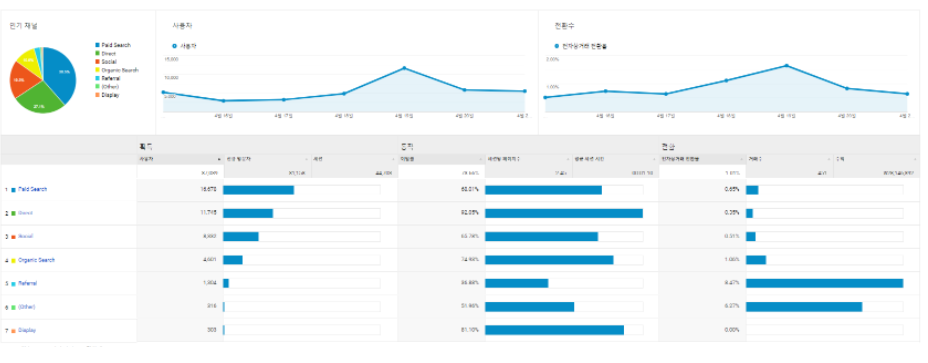Open the (Other) channel row link
Screen dimensions: 928x363
pos(27,307)
